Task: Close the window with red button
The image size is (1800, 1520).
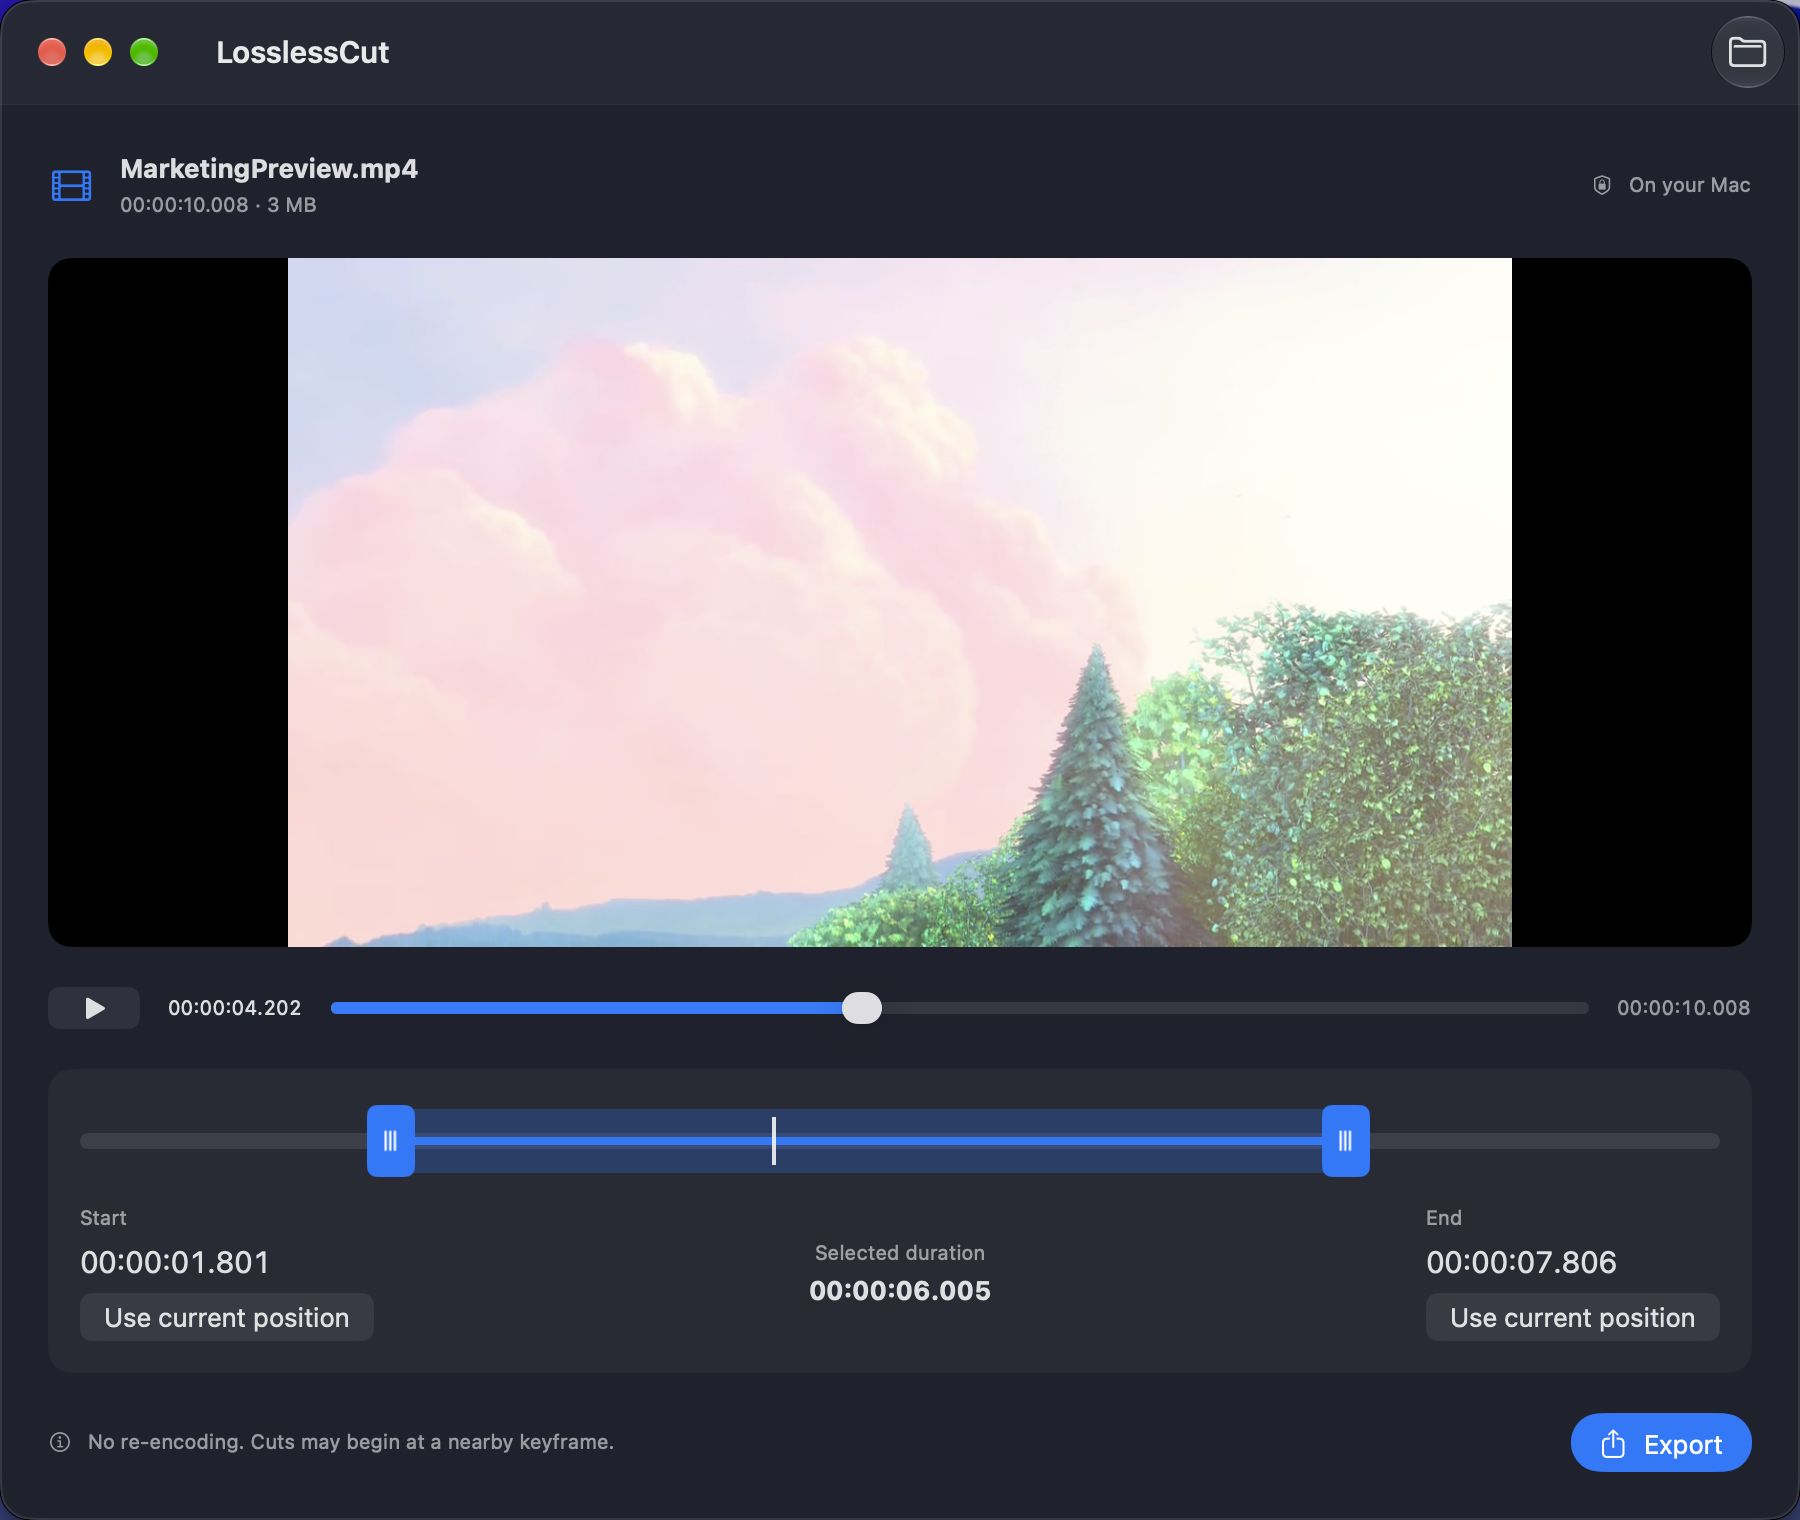Action: pos(52,52)
